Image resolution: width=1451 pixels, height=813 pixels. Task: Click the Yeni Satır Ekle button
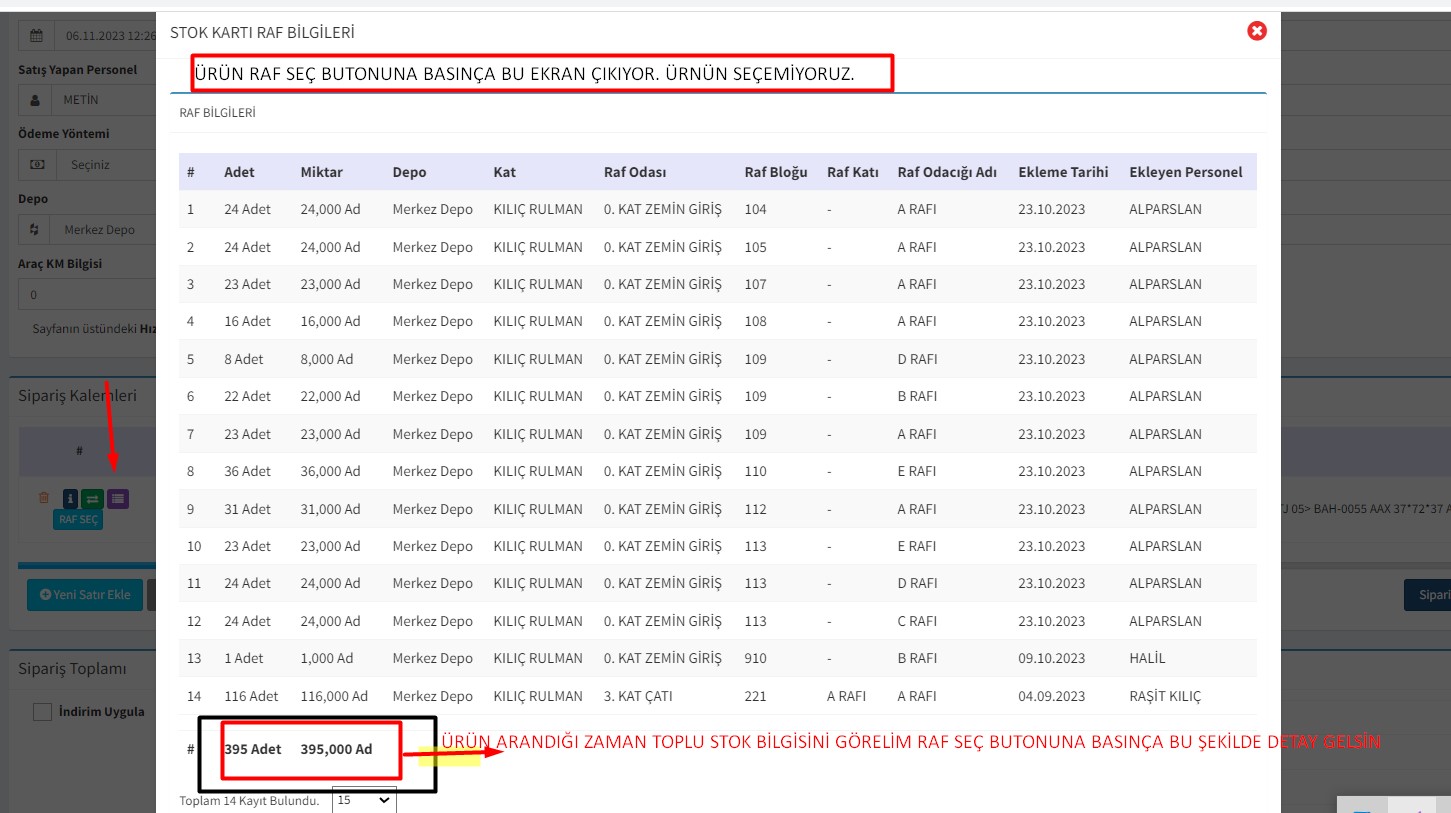click(x=85, y=594)
